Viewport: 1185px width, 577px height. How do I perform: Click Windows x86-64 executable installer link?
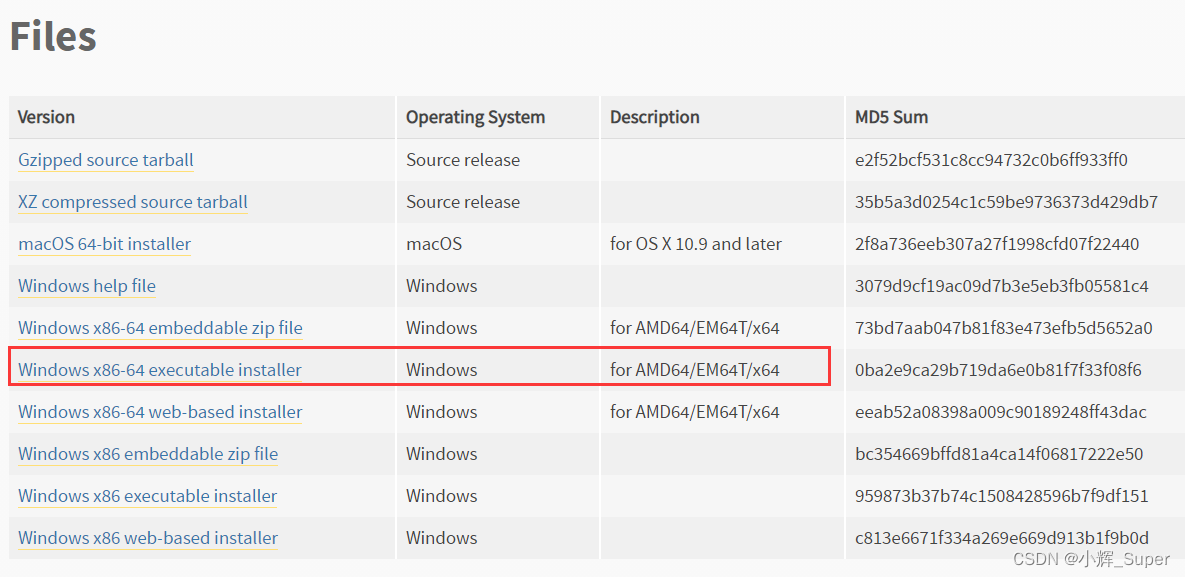point(160,370)
